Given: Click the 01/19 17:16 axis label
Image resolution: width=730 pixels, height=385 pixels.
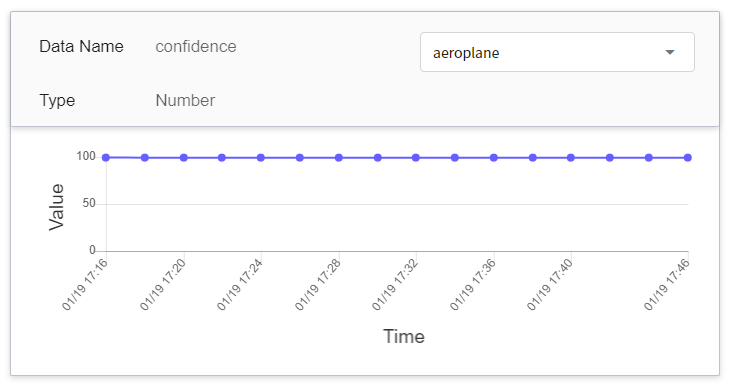Looking at the screenshot, I should click(85, 284).
